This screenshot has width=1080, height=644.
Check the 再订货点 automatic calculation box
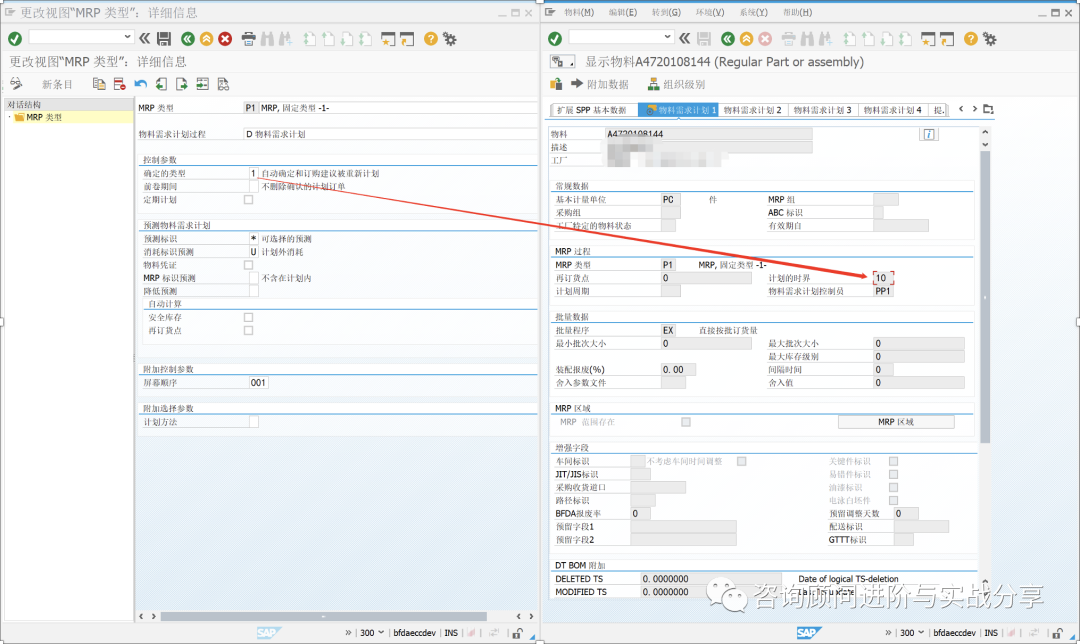249,331
